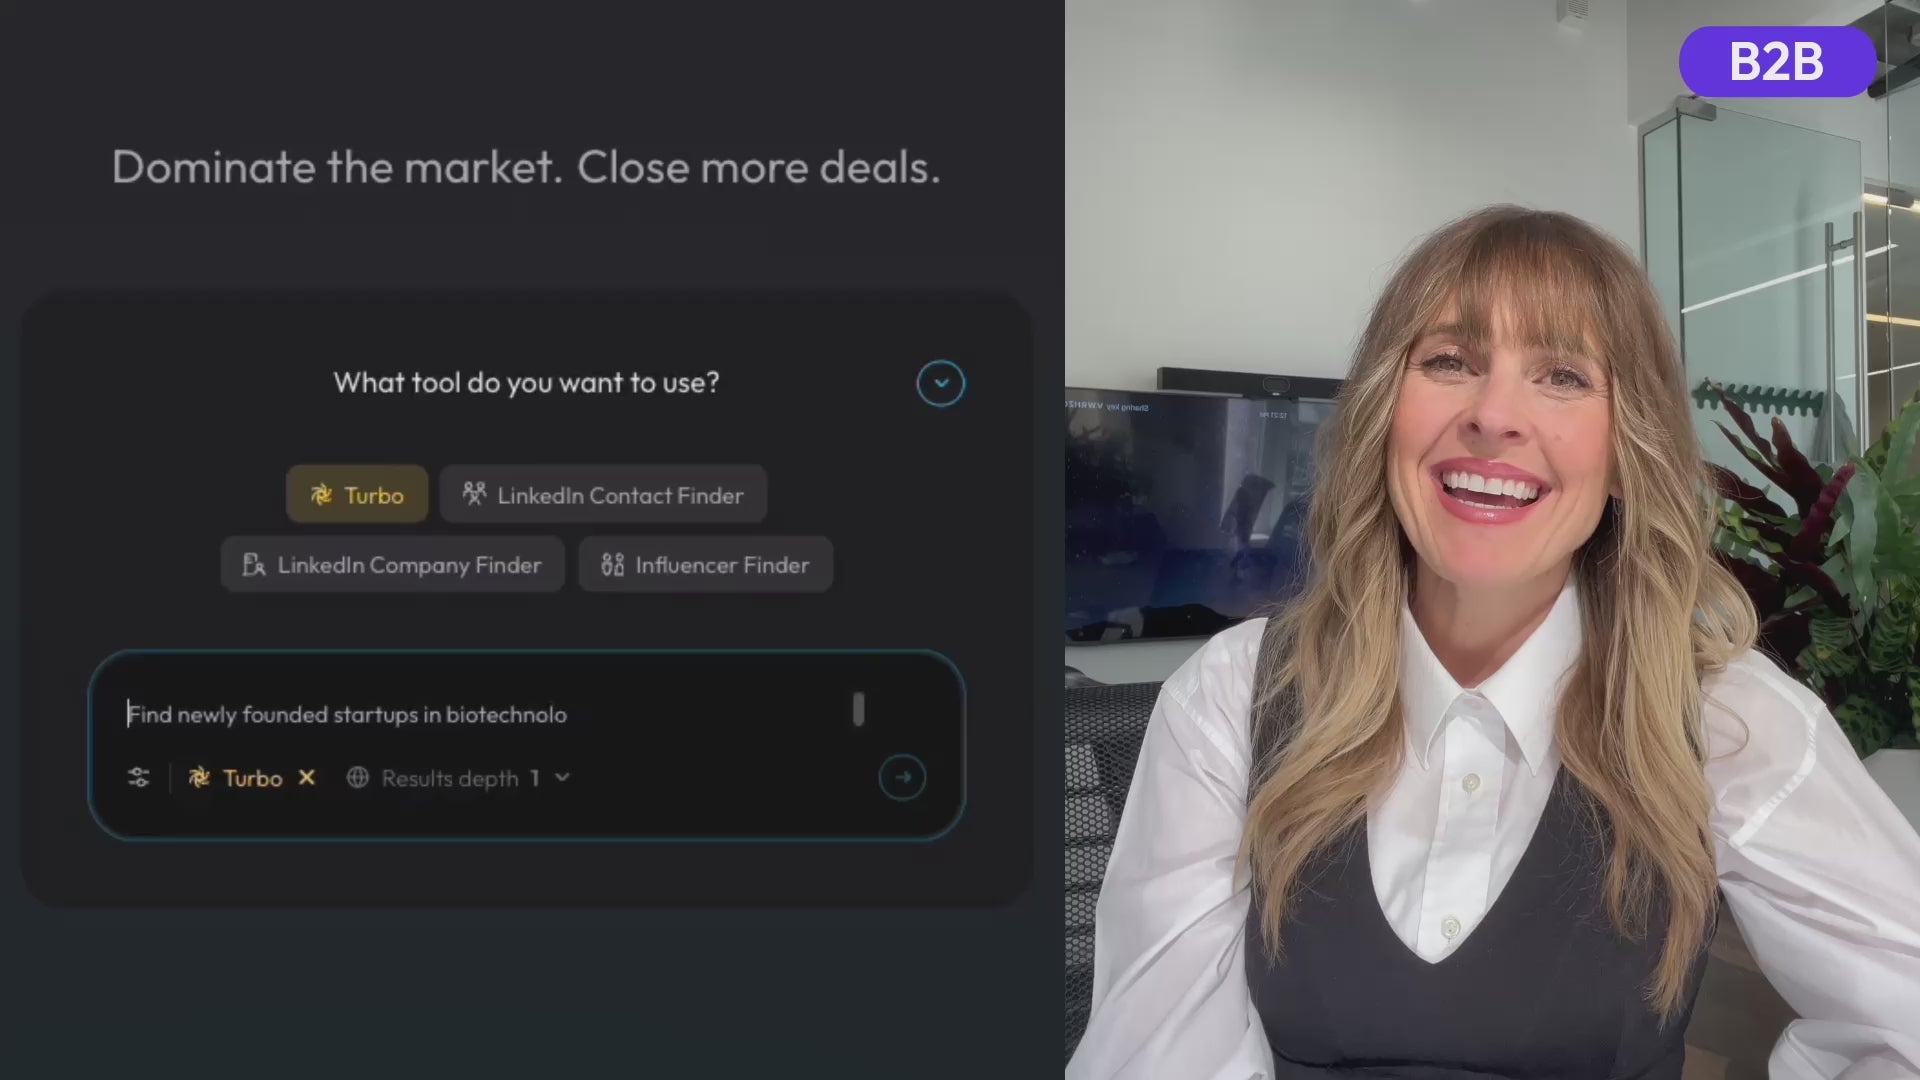Choose LinkedIn Contact Finder tool
Viewport: 1920px width, 1080px height.
(603, 494)
